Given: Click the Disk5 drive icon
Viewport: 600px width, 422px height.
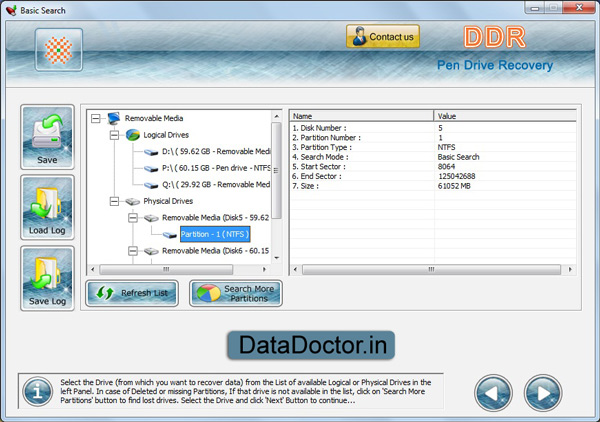Looking at the screenshot, I should point(151,218).
